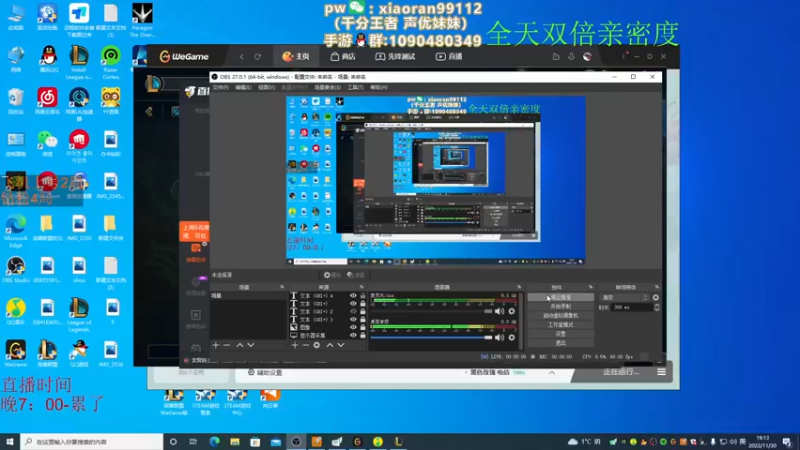The width and height of the screenshot is (800, 450).
Task: Open League of Legends desktop shortcut
Action: coord(79,314)
